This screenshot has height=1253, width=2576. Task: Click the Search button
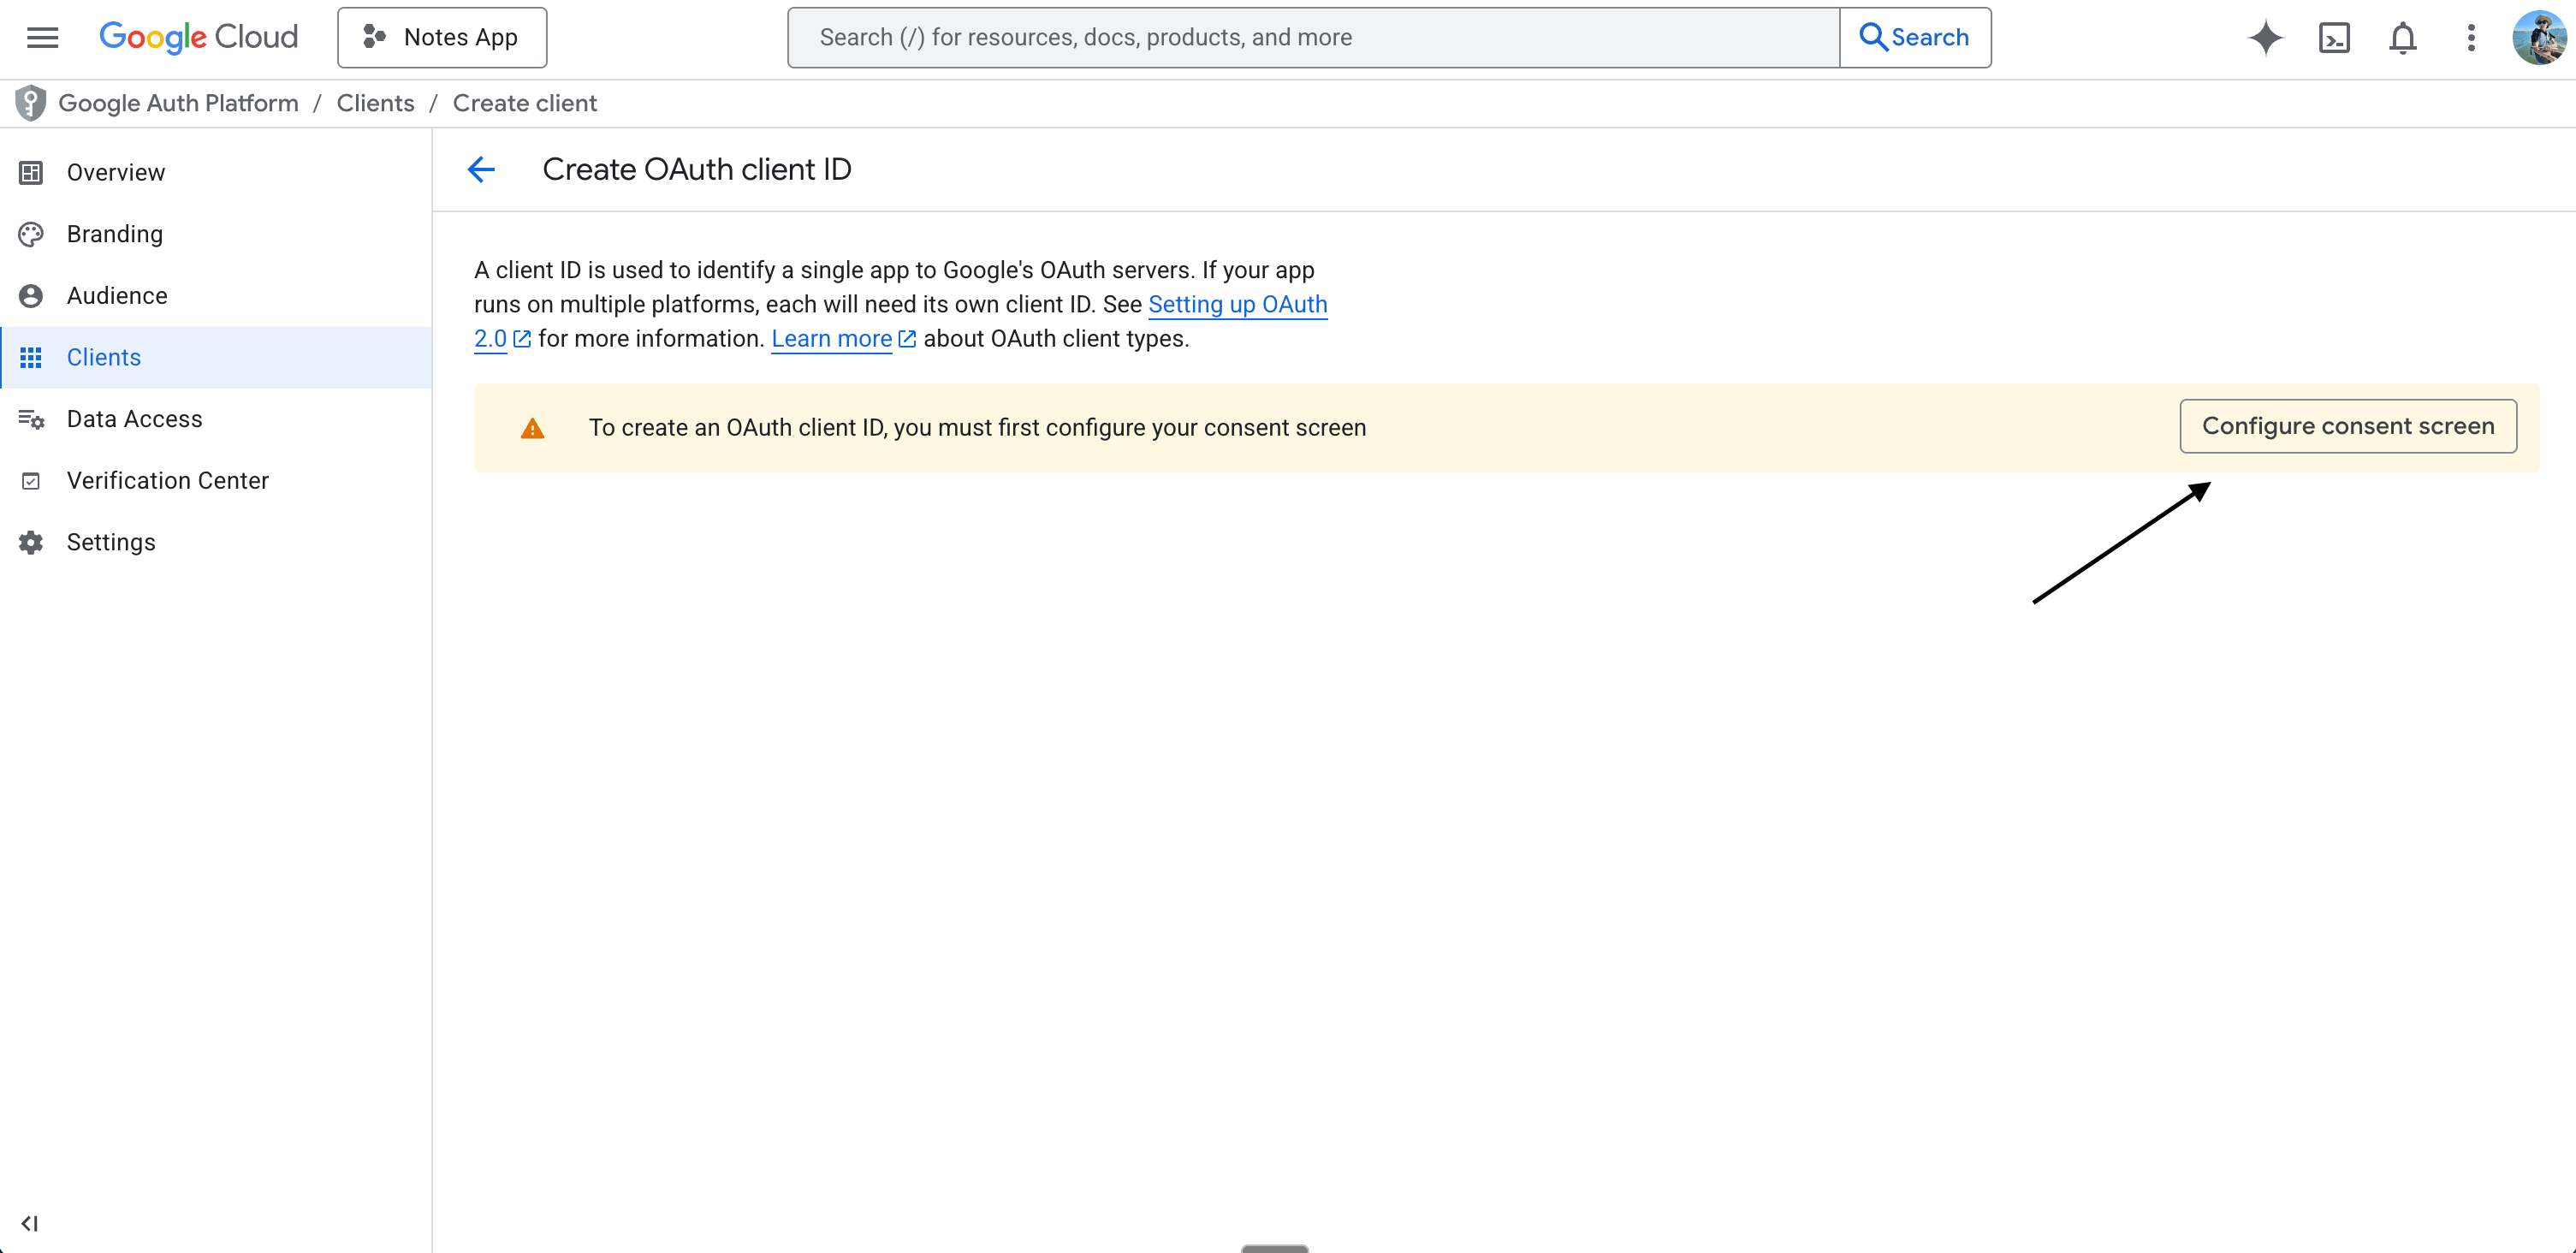[1915, 37]
